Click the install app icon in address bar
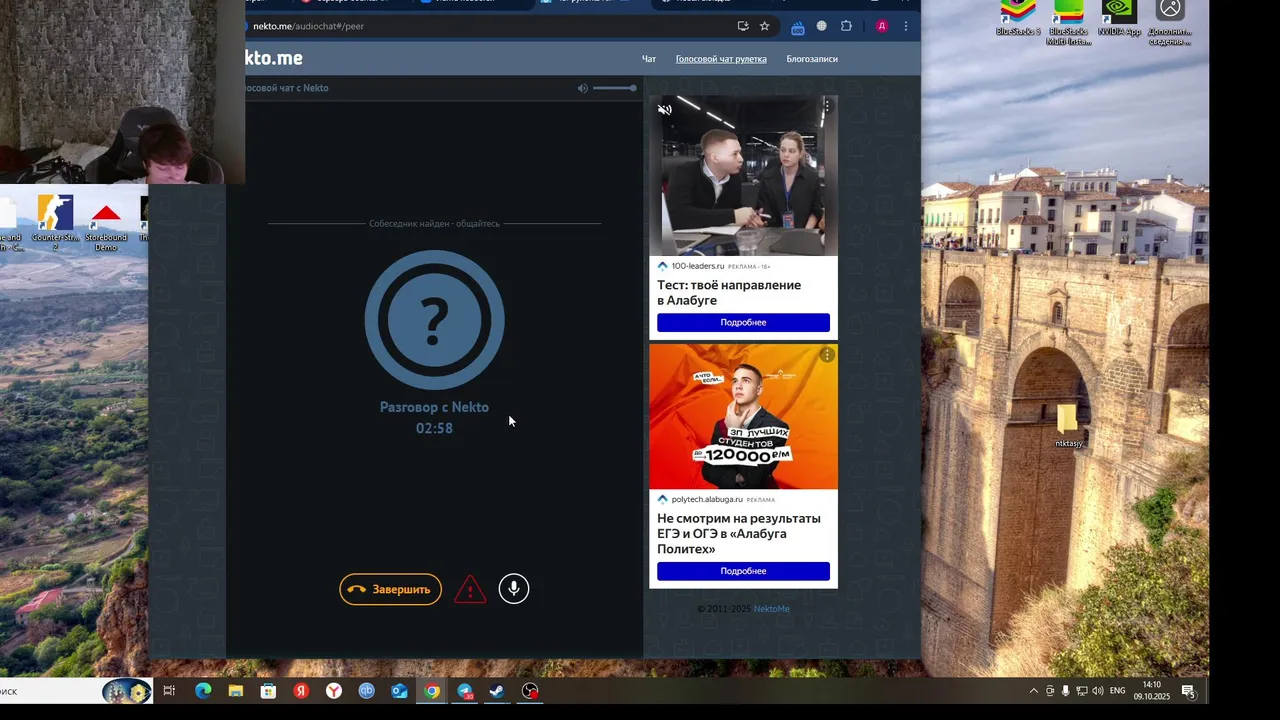The image size is (1280, 720). click(743, 26)
